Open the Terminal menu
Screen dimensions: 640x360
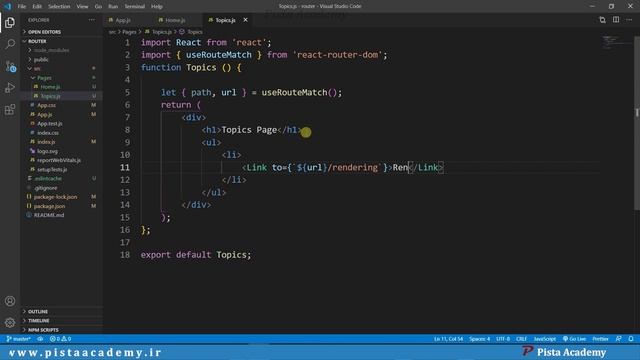tap(135, 7)
